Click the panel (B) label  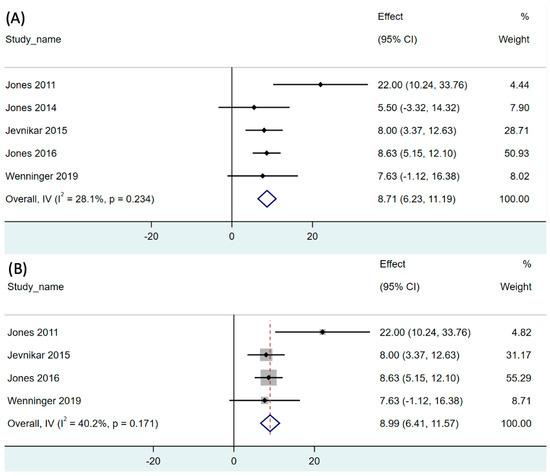[x=17, y=268]
